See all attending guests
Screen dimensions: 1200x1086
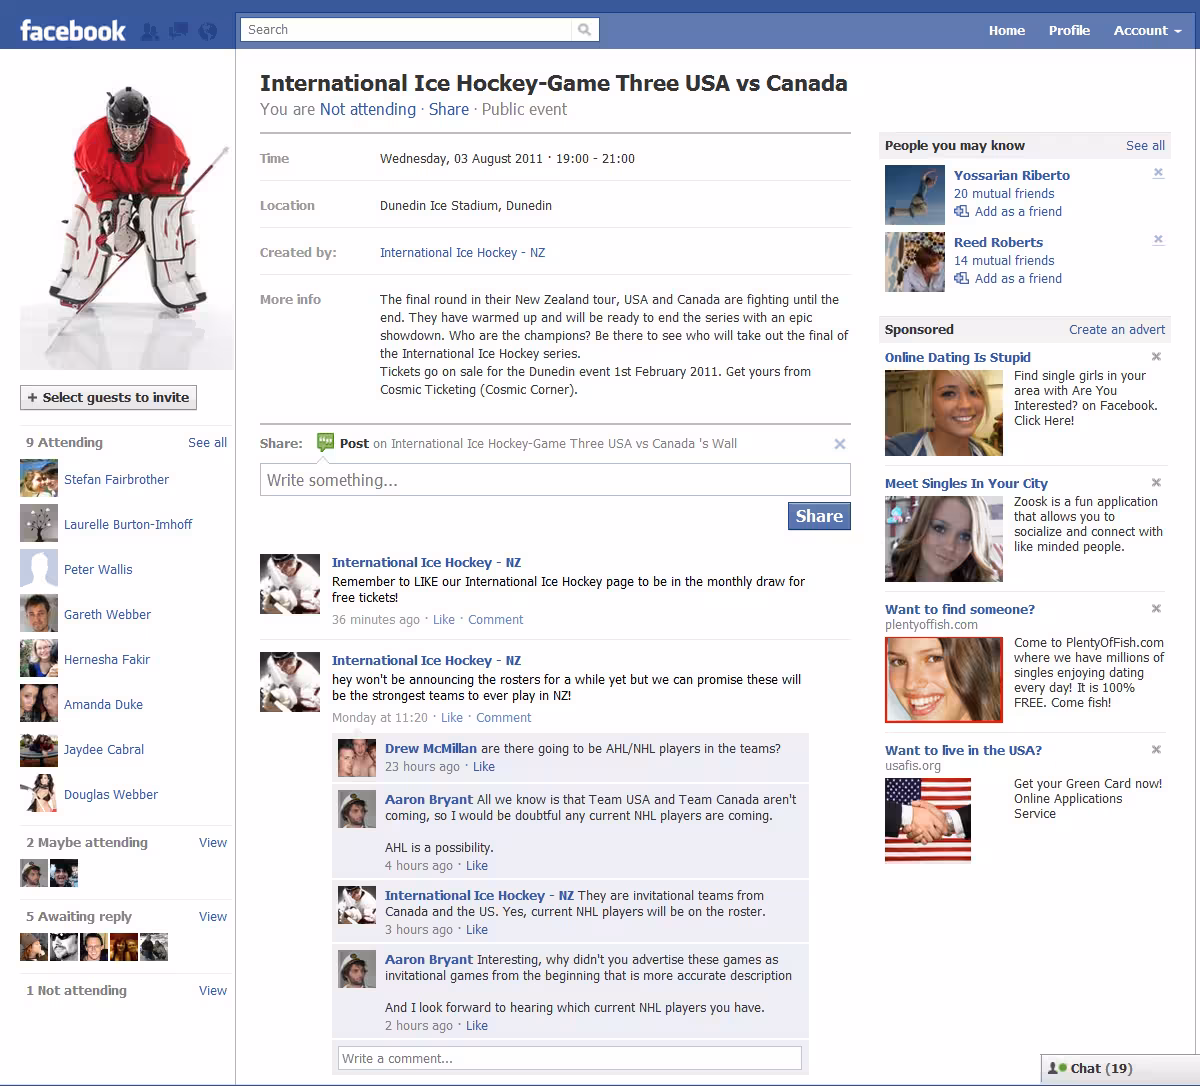point(207,442)
